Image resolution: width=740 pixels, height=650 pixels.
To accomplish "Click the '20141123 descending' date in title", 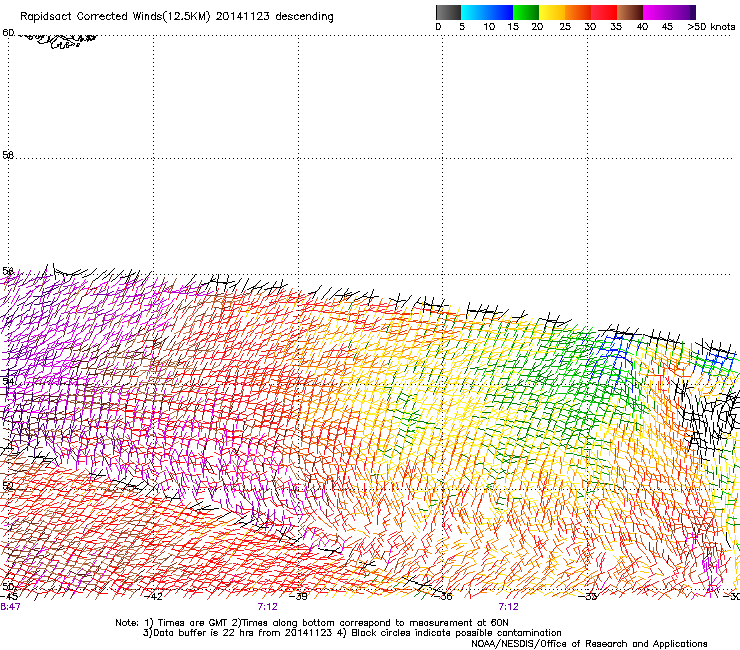I will coord(275,17).
